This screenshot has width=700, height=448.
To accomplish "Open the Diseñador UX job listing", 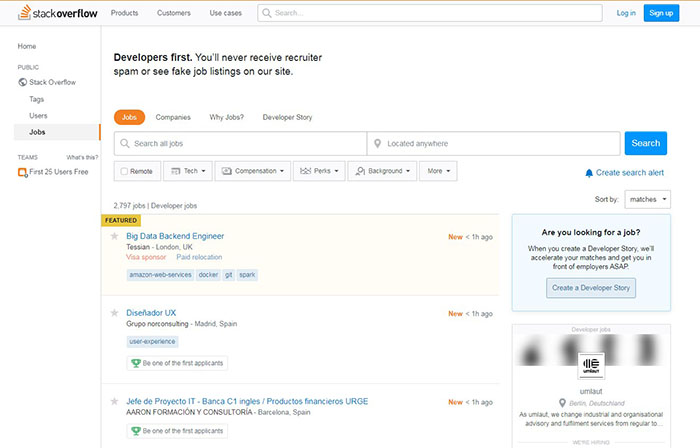I will (151, 313).
